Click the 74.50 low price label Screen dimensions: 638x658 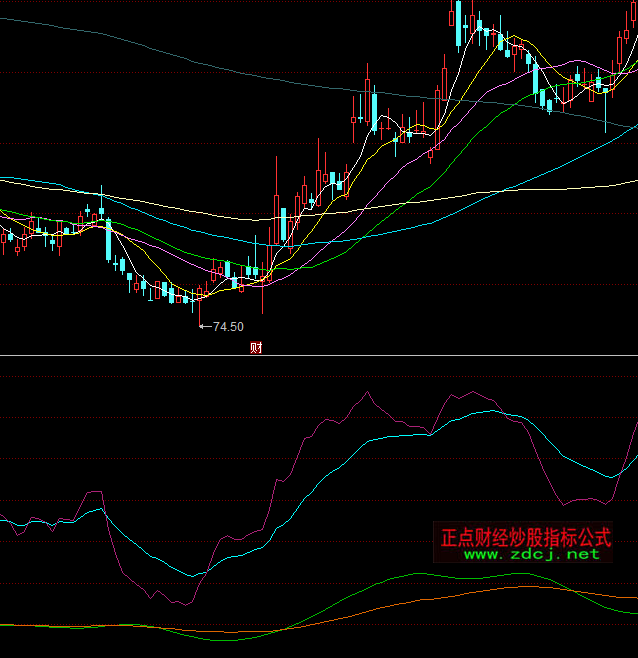[x=228, y=326]
